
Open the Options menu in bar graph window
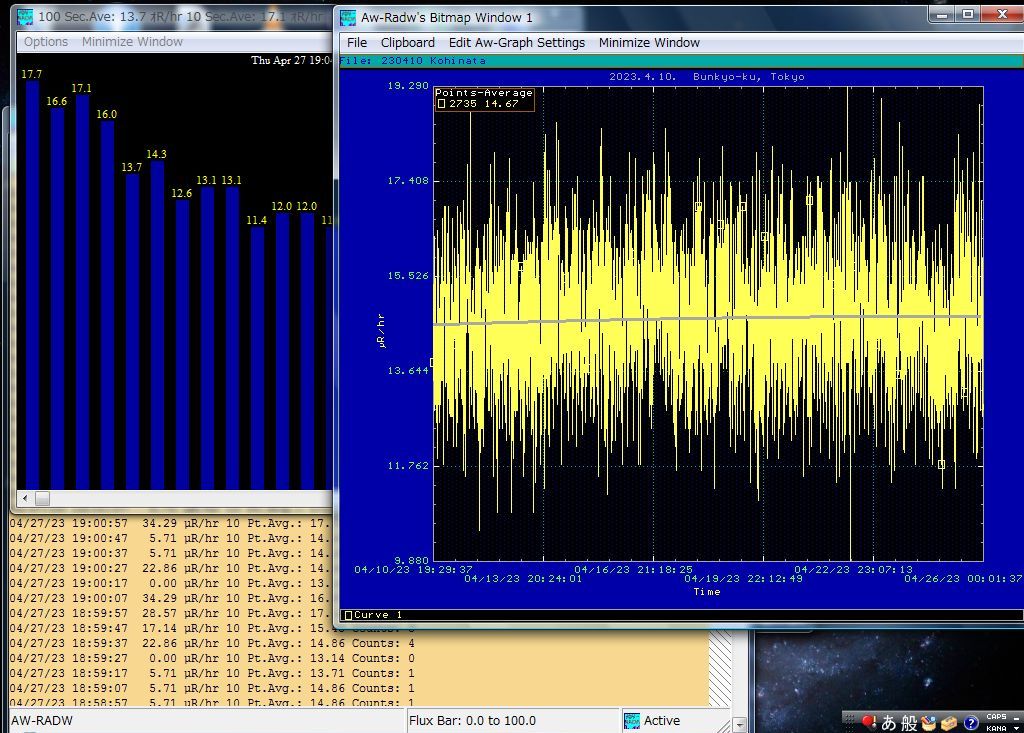tap(46, 42)
